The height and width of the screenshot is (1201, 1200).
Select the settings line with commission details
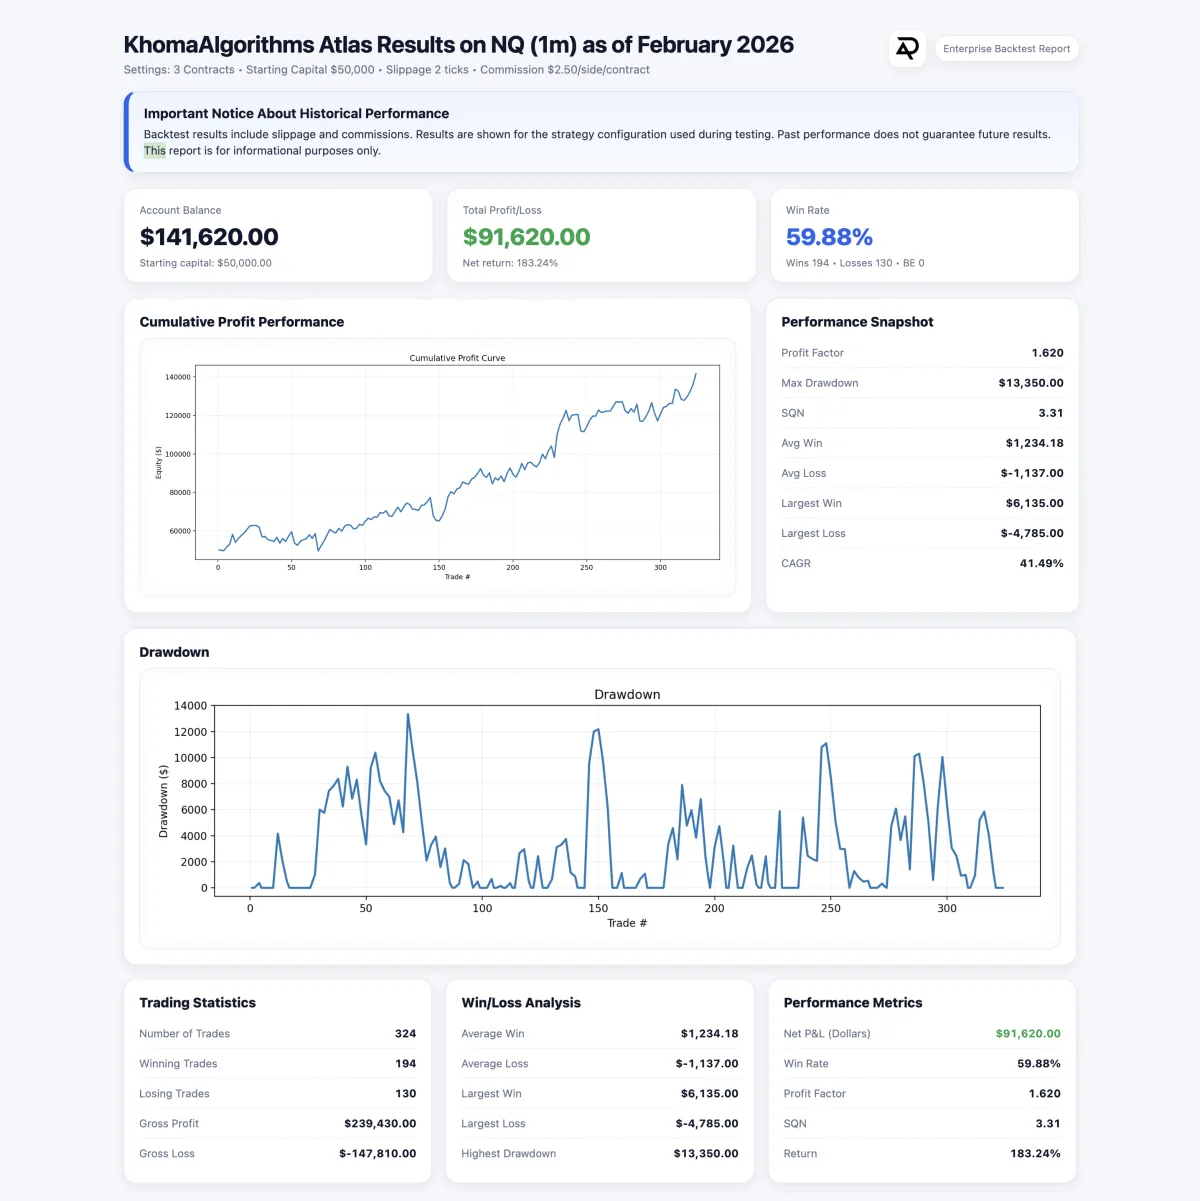[x=387, y=70]
